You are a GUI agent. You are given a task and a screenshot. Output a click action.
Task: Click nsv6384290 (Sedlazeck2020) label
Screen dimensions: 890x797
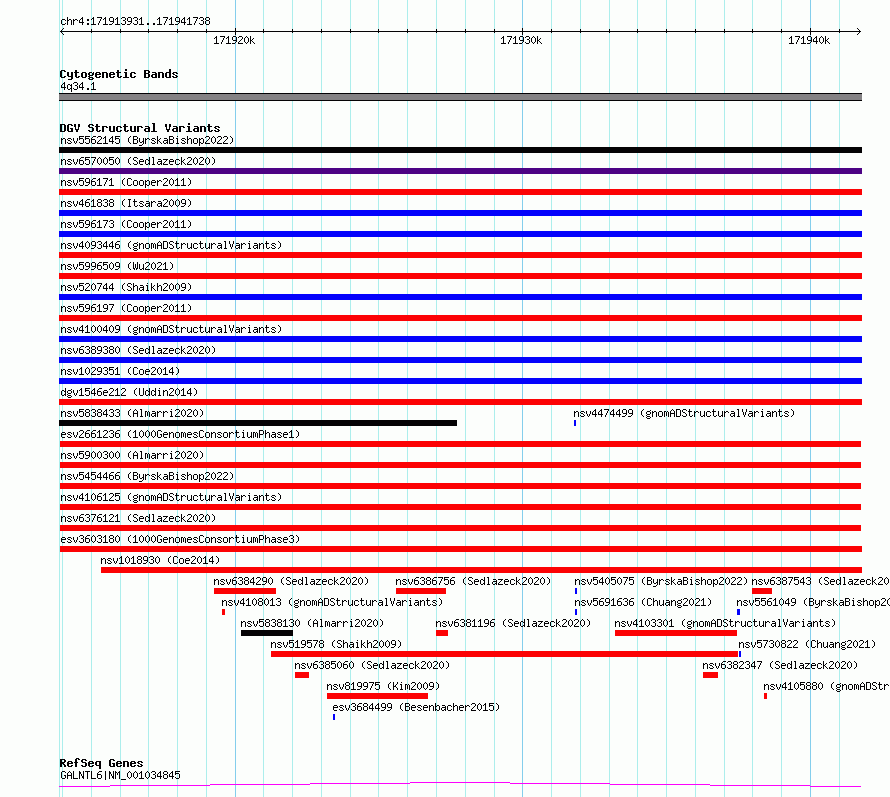coord(291,581)
